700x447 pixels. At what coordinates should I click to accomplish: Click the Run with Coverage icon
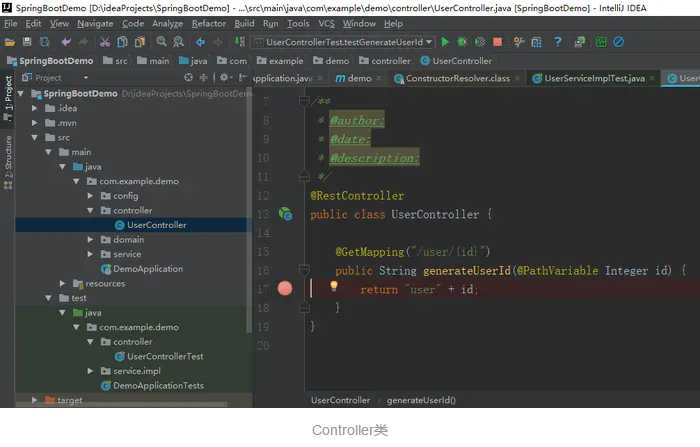(x=480, y=42)
